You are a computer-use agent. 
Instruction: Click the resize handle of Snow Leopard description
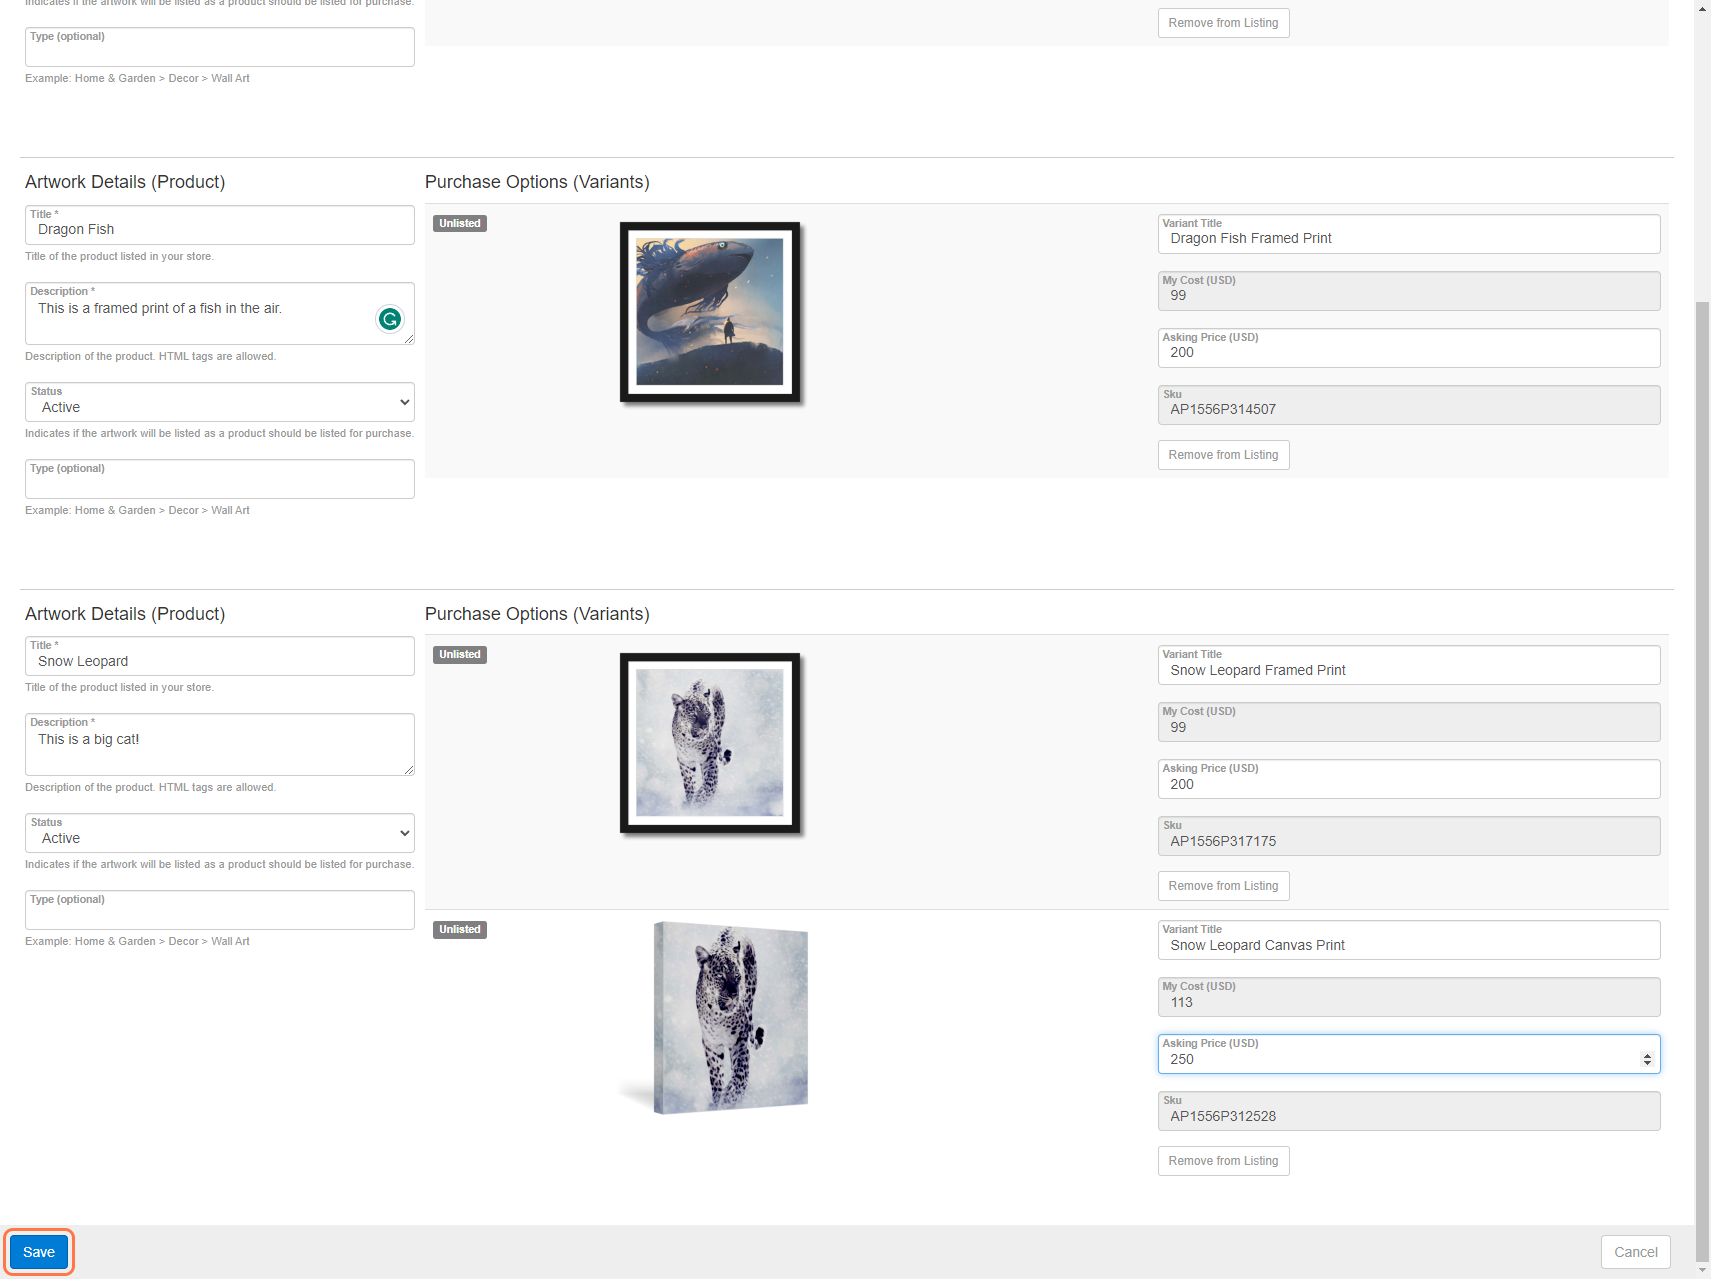point(408,769)
